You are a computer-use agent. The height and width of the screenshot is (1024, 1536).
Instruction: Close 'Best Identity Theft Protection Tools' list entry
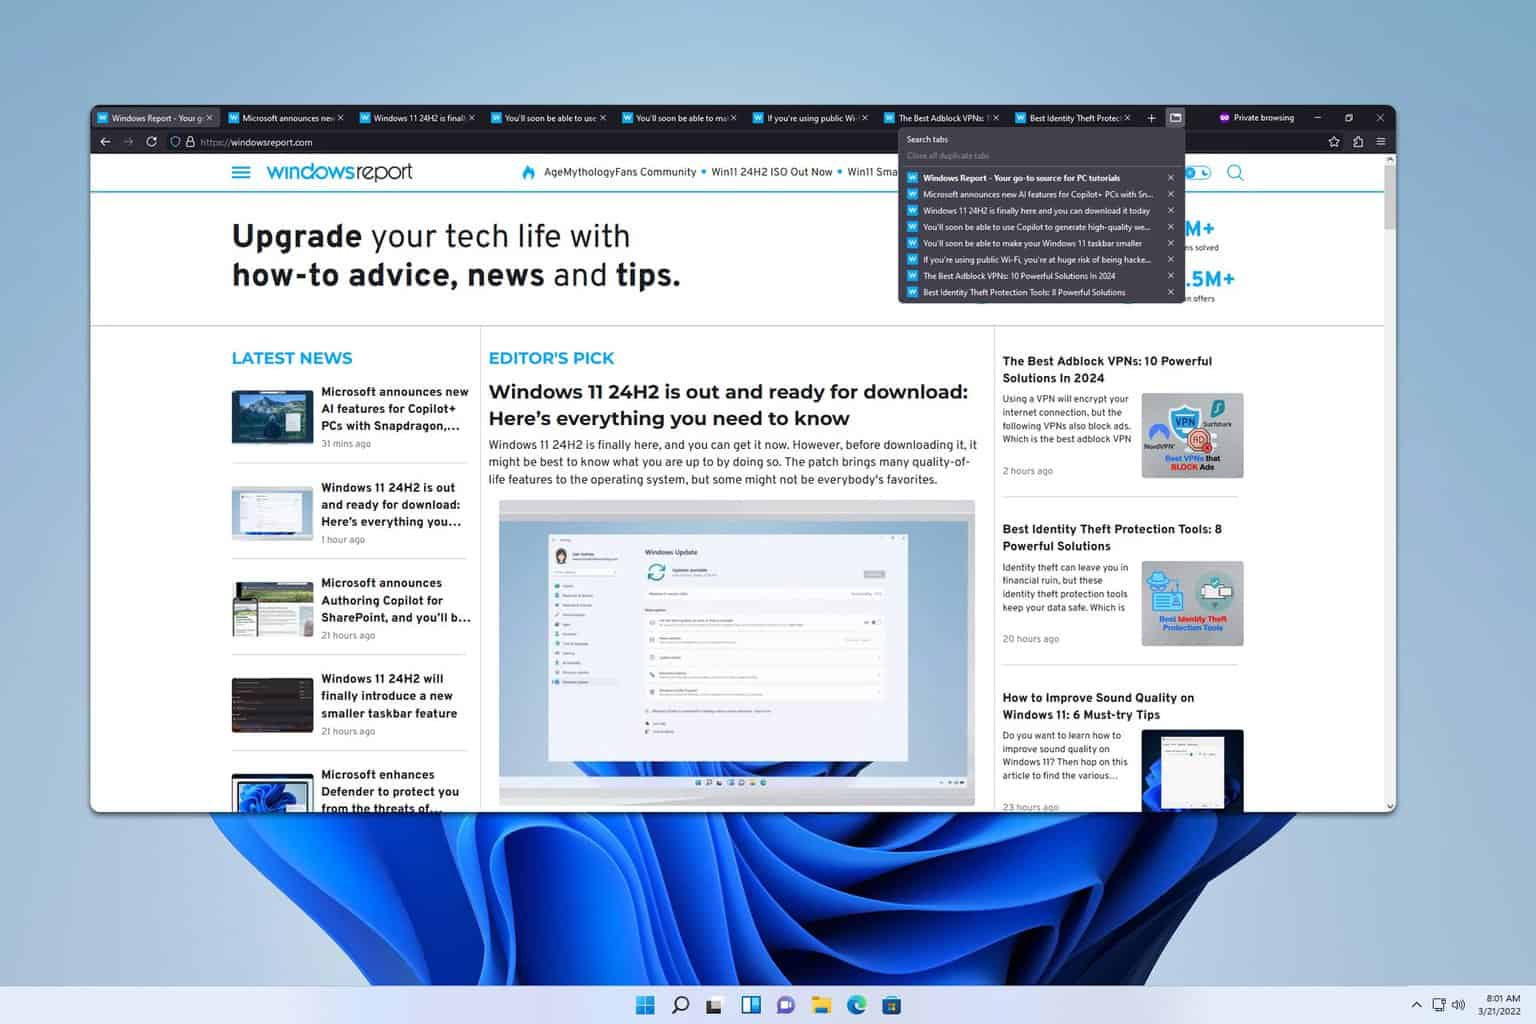tap(1171, 292)
